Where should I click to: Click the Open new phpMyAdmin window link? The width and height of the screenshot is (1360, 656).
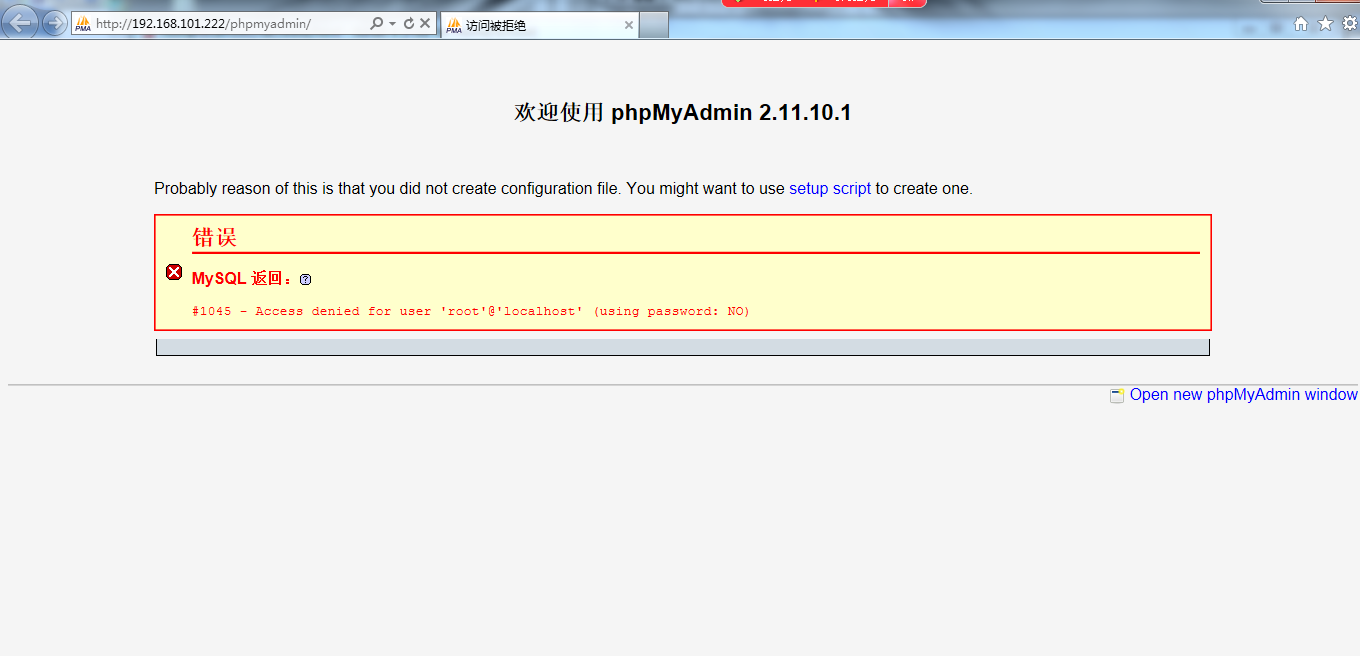click(1244, 395)
